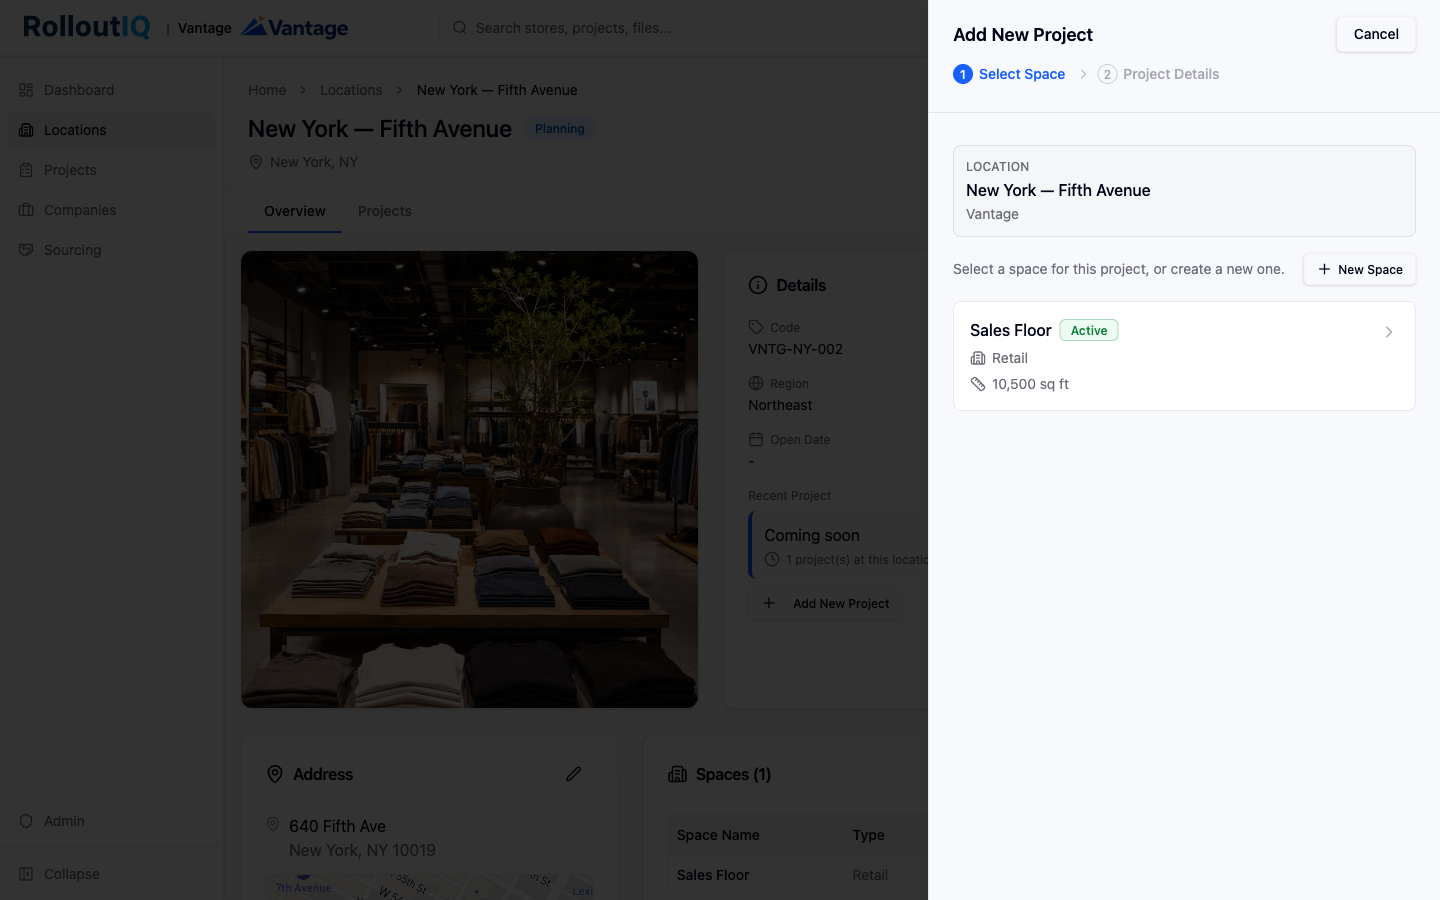Cancel the Add New Project panel
Image resolution: width=1440 pixels, height=900 pixels.
click(1376, 34)
